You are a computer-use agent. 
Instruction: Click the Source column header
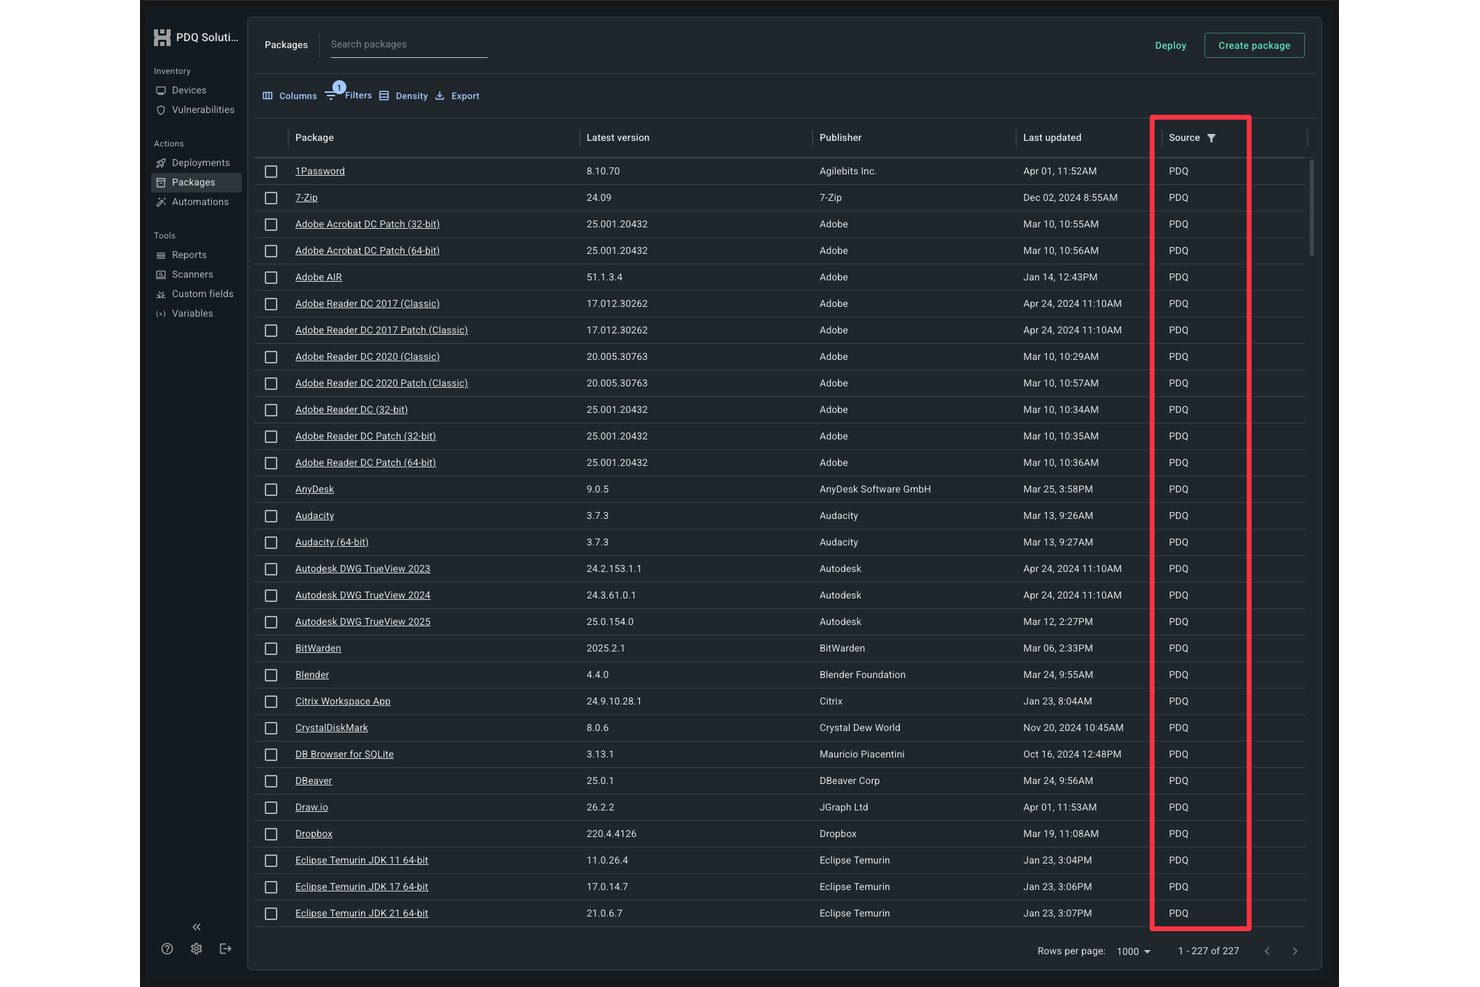click(x=1184, y=138)
